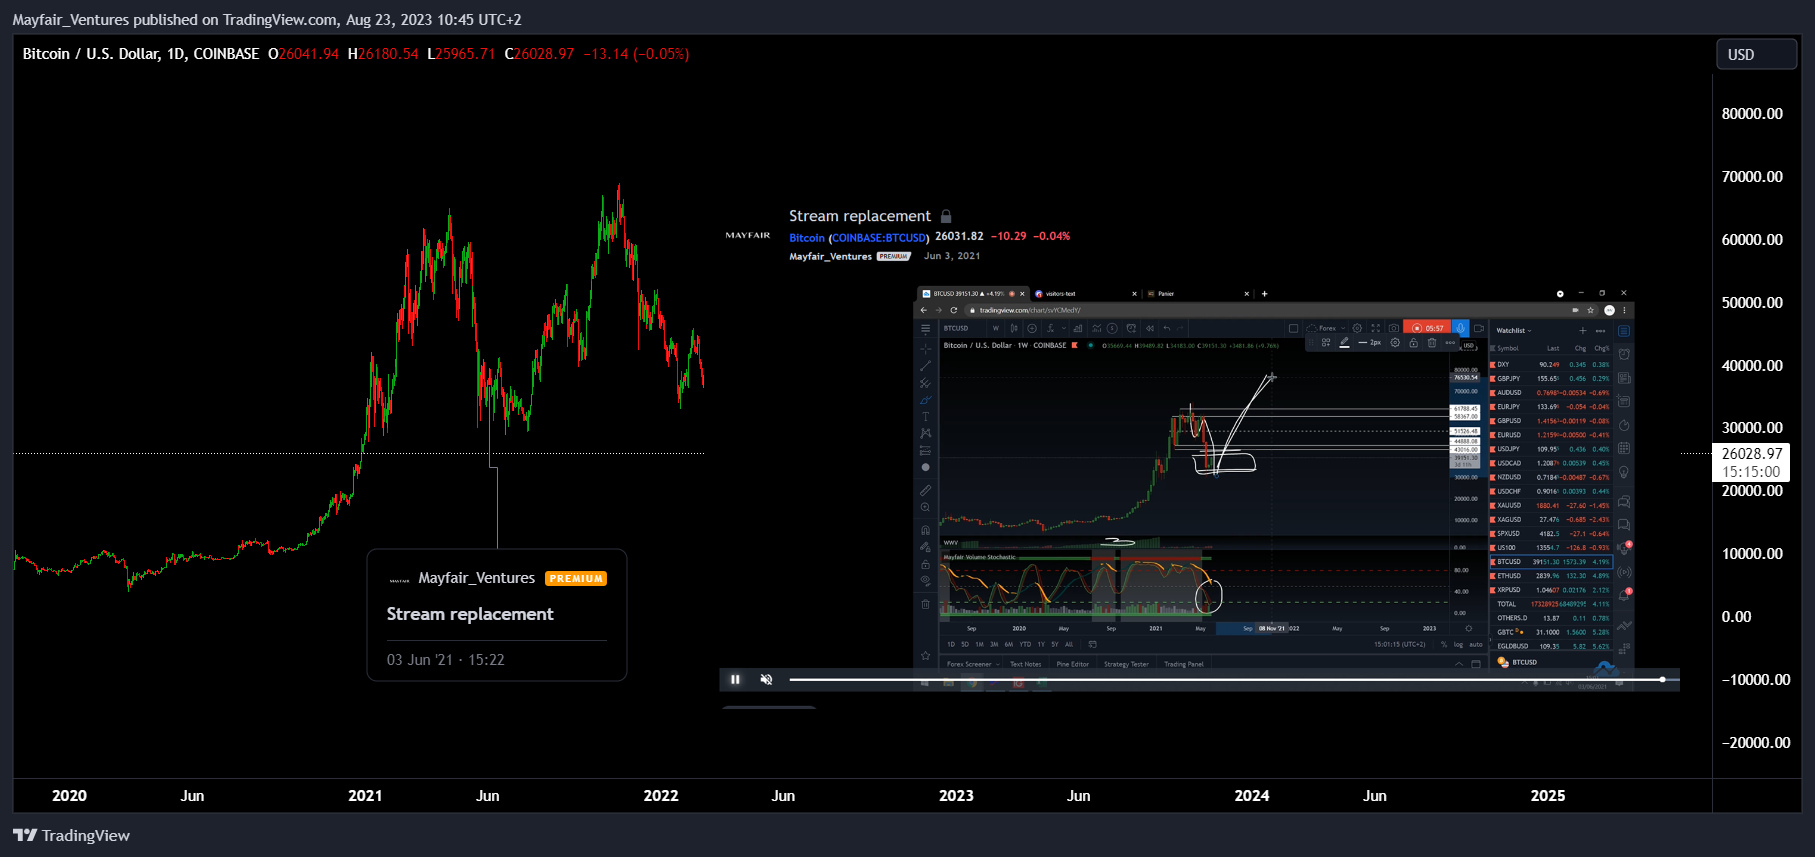In video, open the hamburger menu icon

tap(925, 329)
